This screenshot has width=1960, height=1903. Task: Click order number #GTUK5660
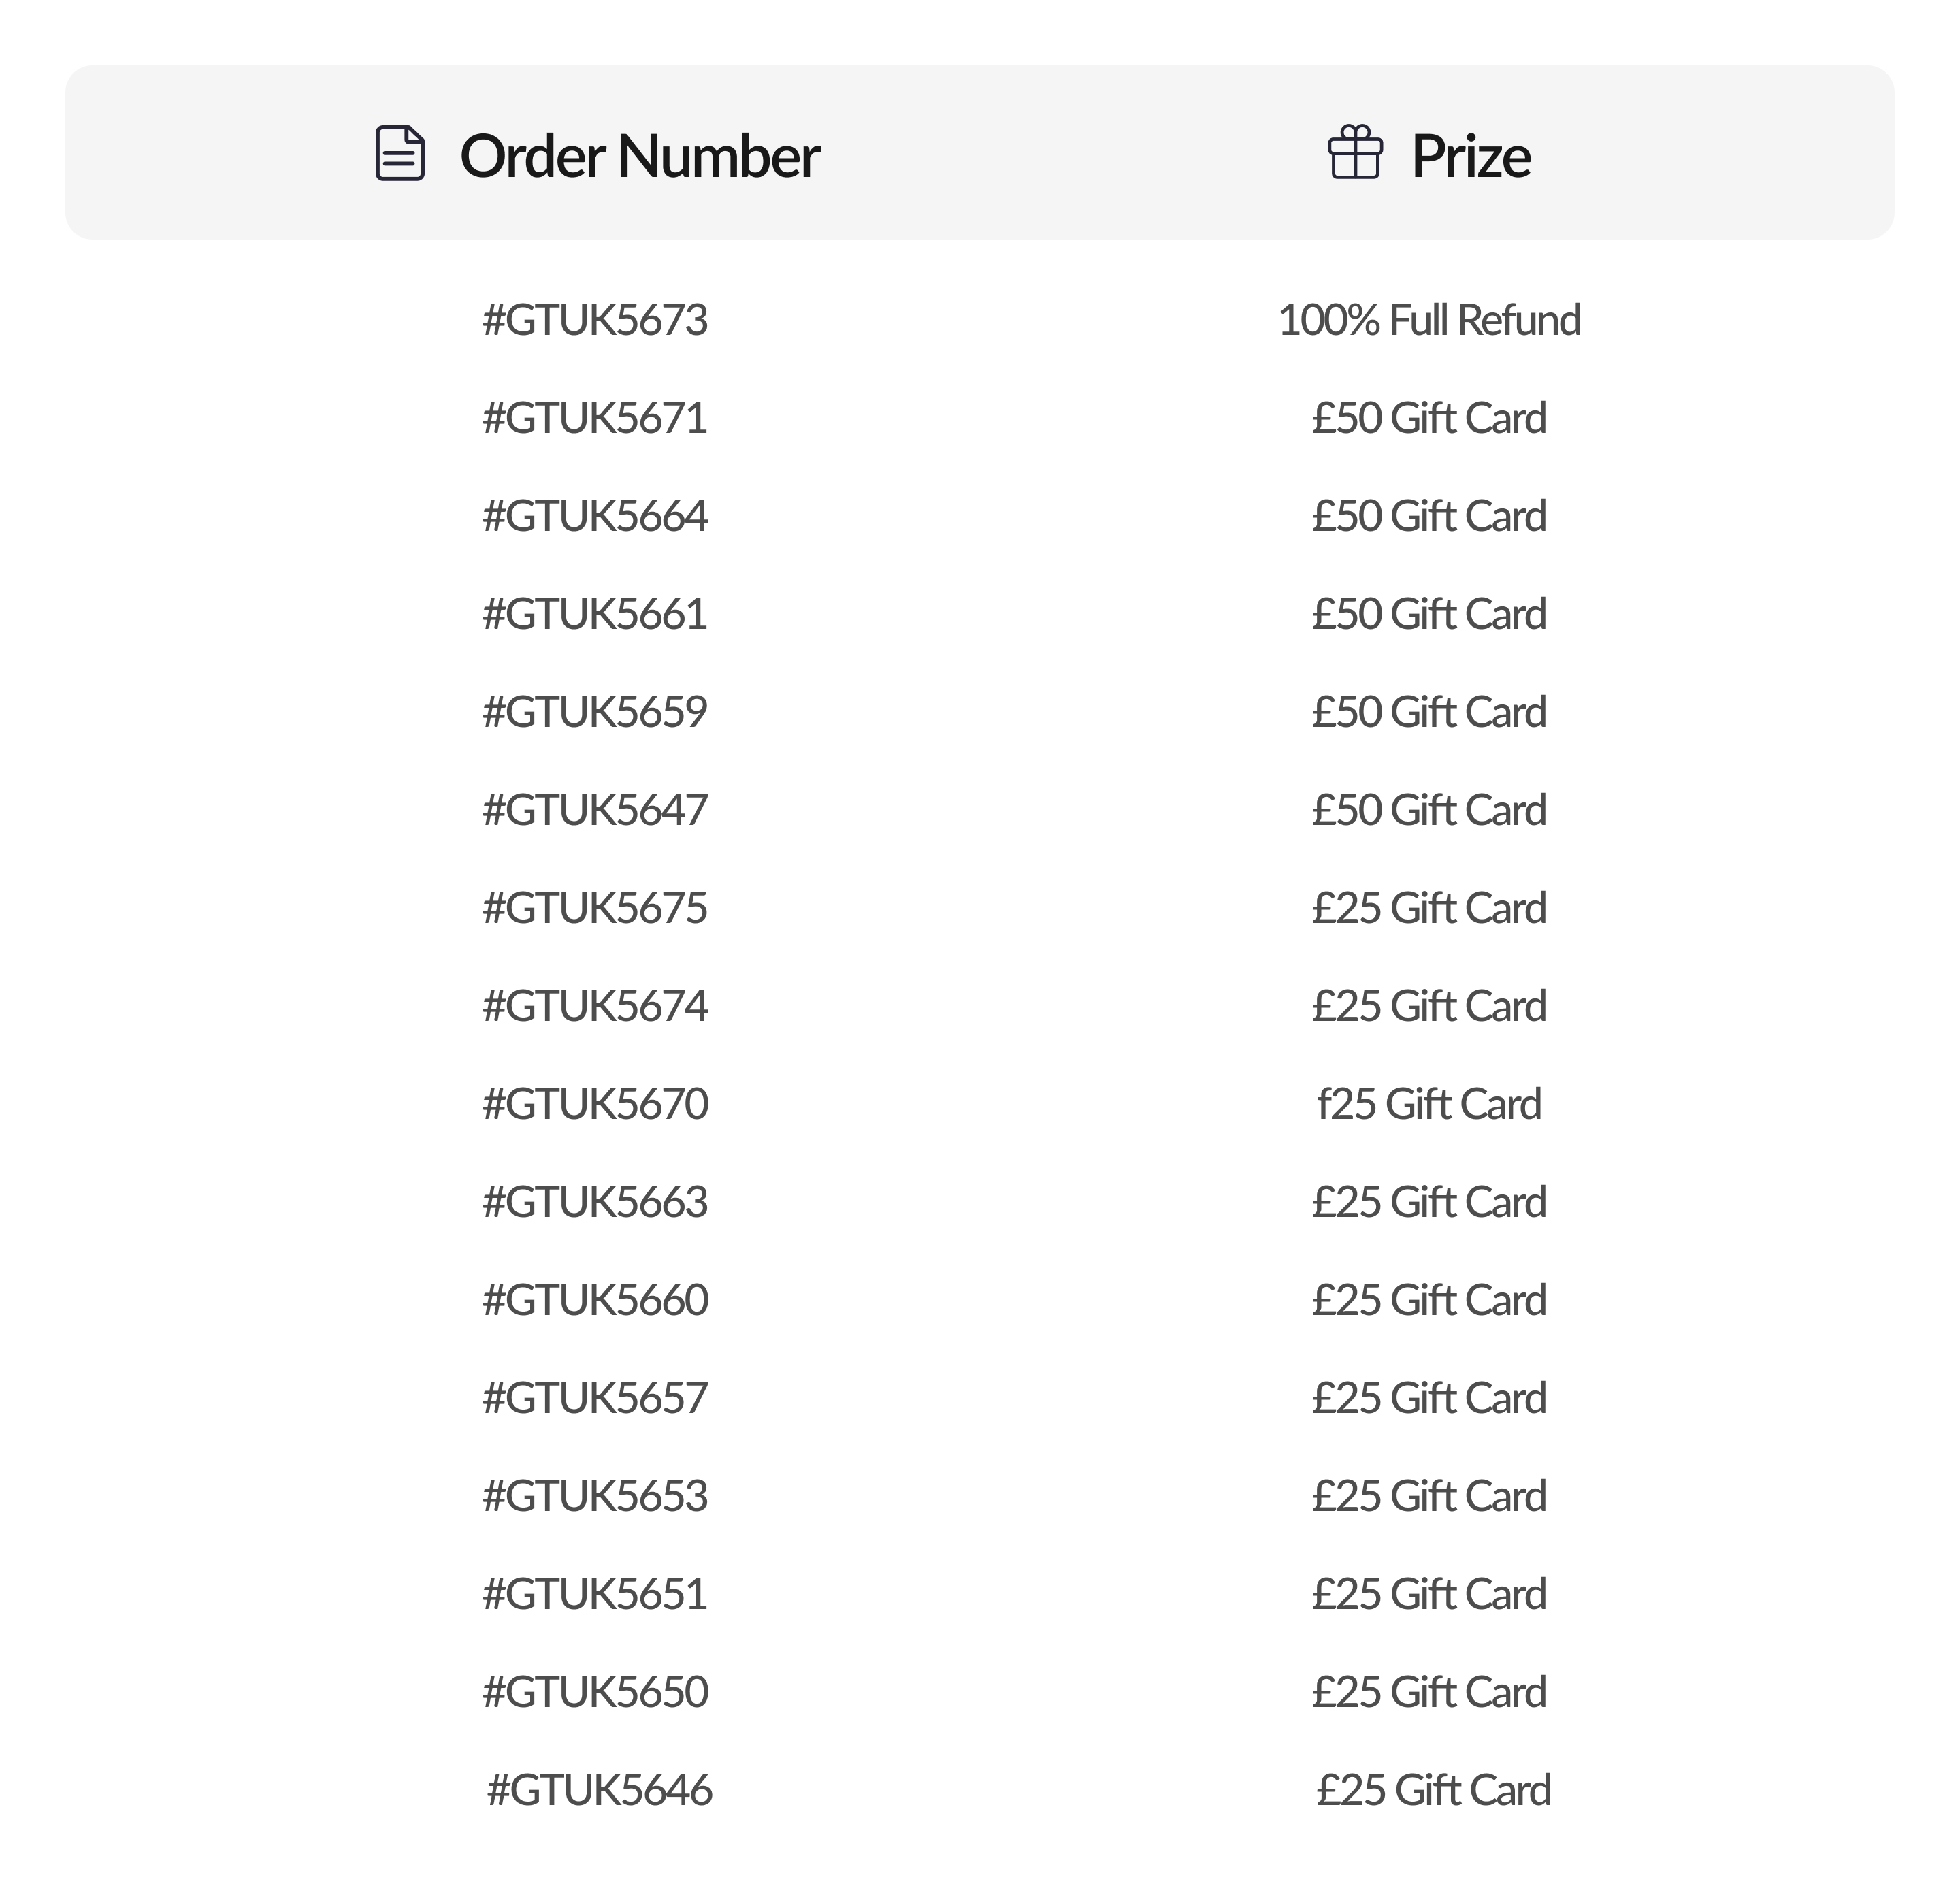[595, 1300]
